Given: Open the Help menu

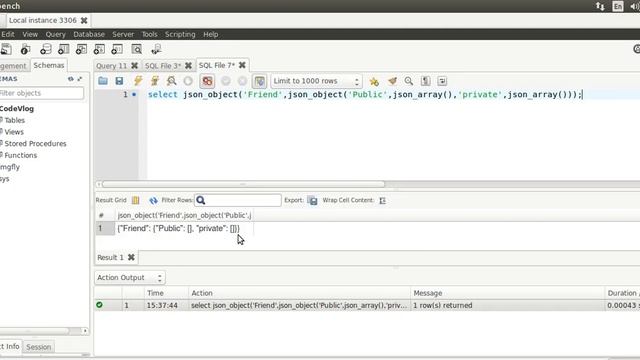Looking at the screenshot, I should pyautogui.click(x=211, y=34).
